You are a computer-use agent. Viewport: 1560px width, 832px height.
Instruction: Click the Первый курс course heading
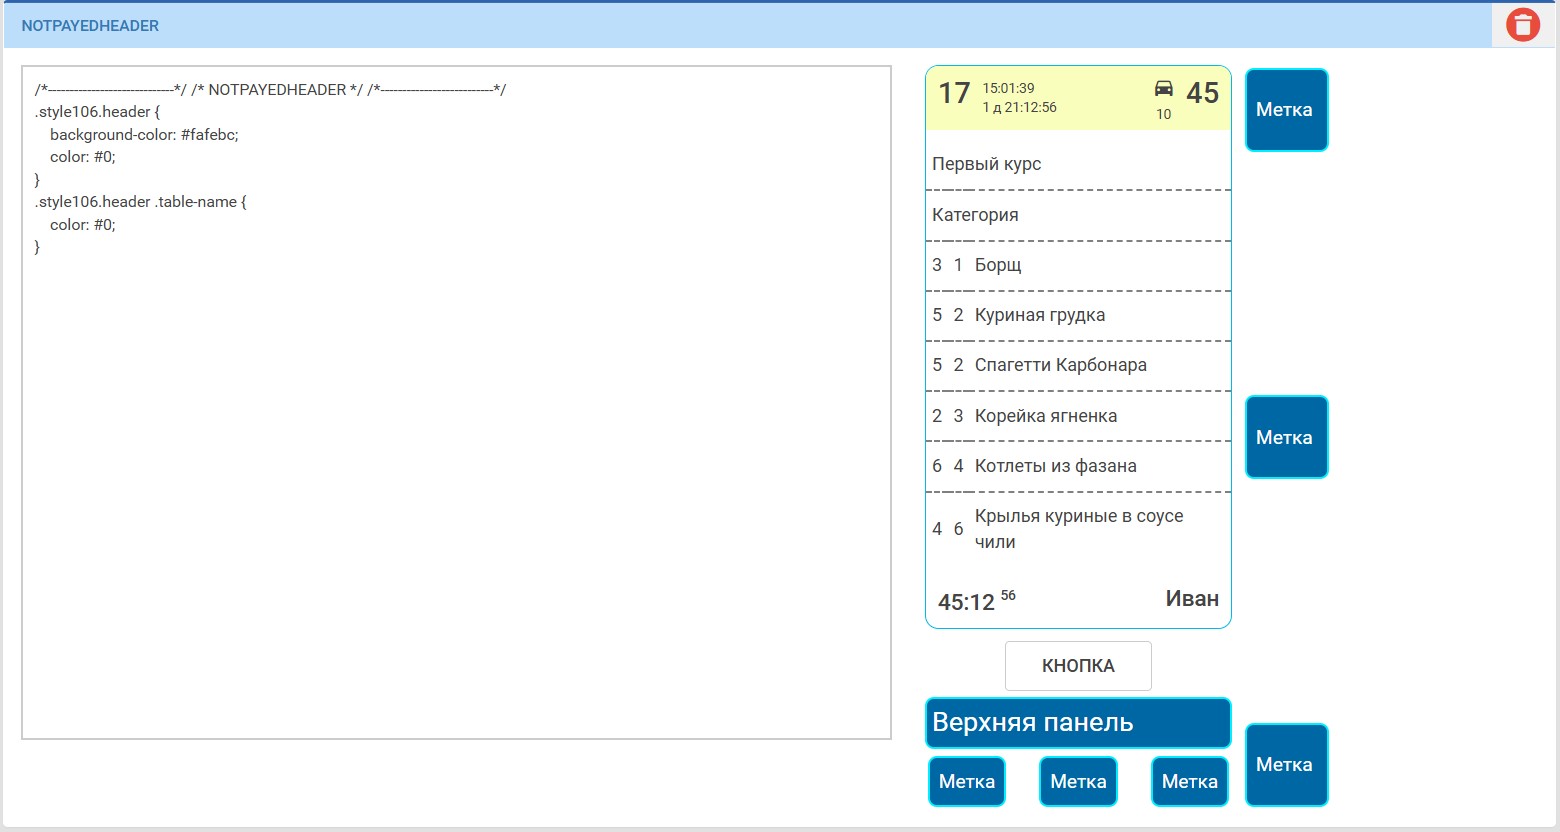click(x=987, y=164)
